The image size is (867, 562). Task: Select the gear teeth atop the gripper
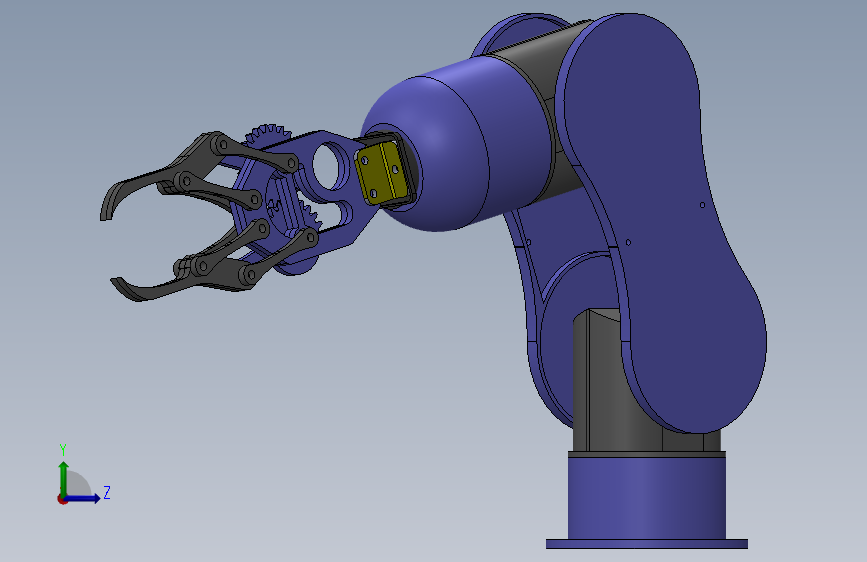(268, 133)
